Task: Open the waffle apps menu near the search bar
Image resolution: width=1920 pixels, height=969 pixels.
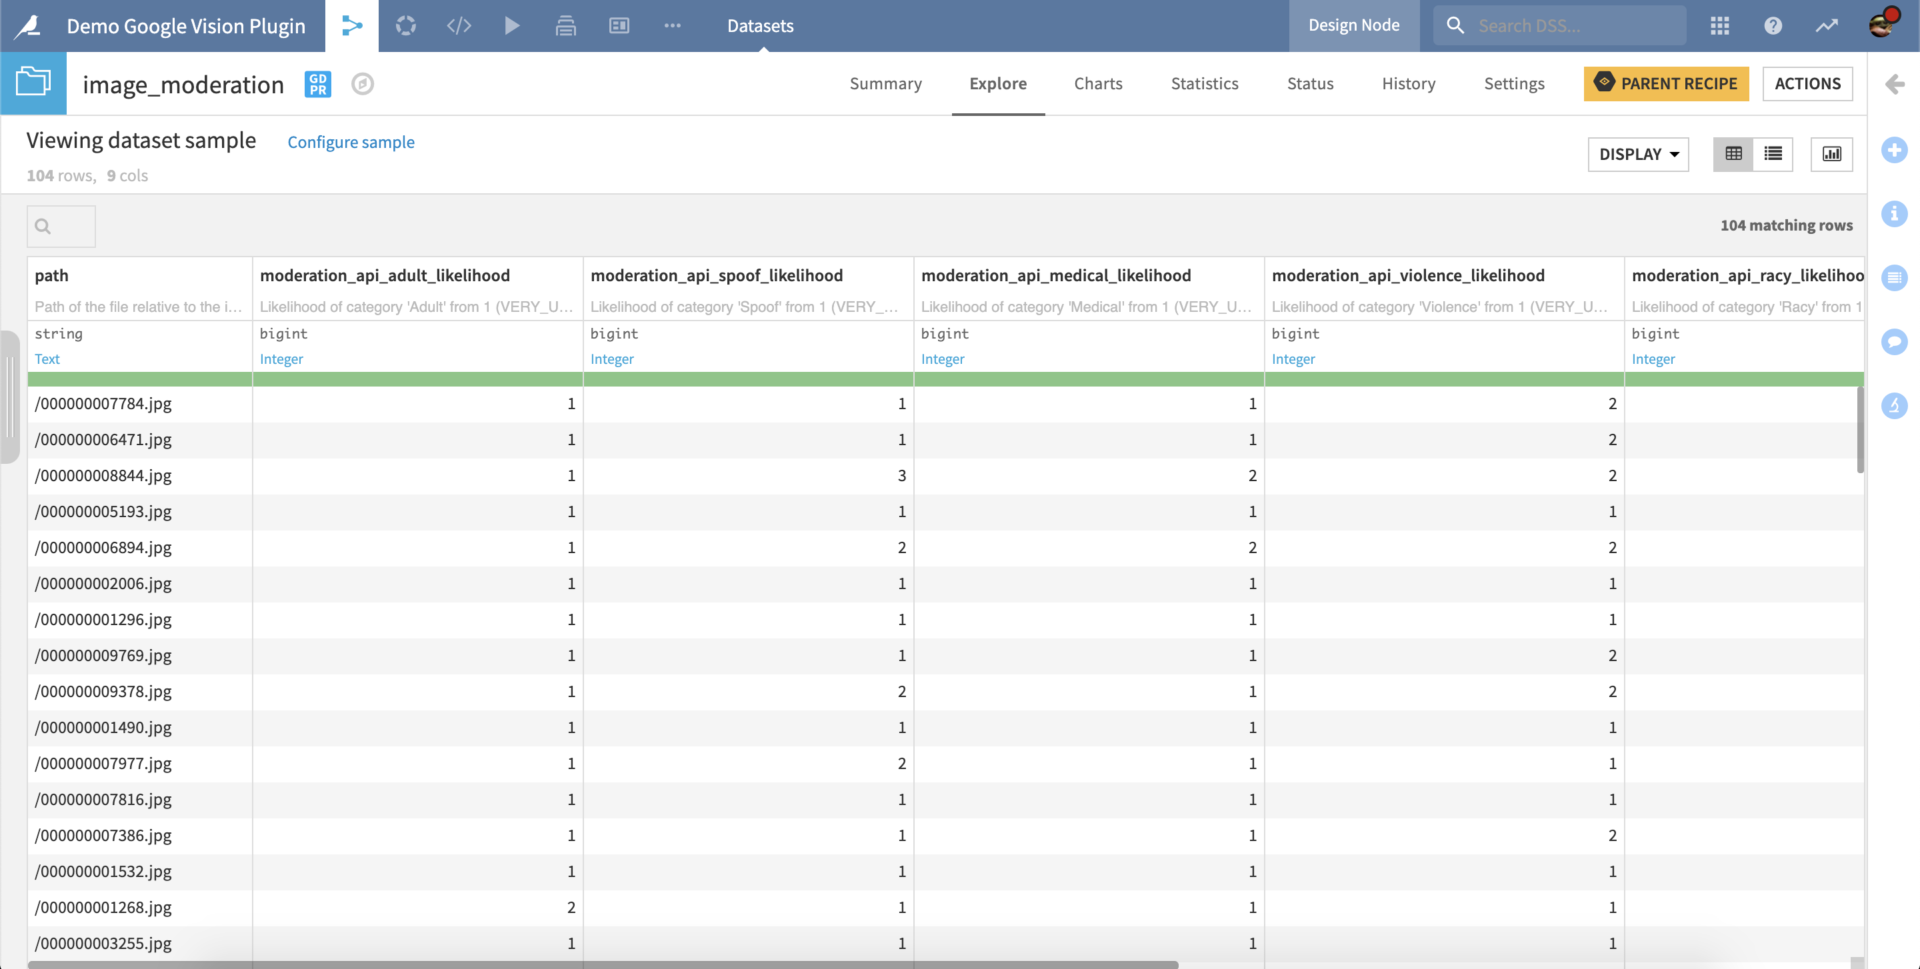Action: pos(1719,25)
